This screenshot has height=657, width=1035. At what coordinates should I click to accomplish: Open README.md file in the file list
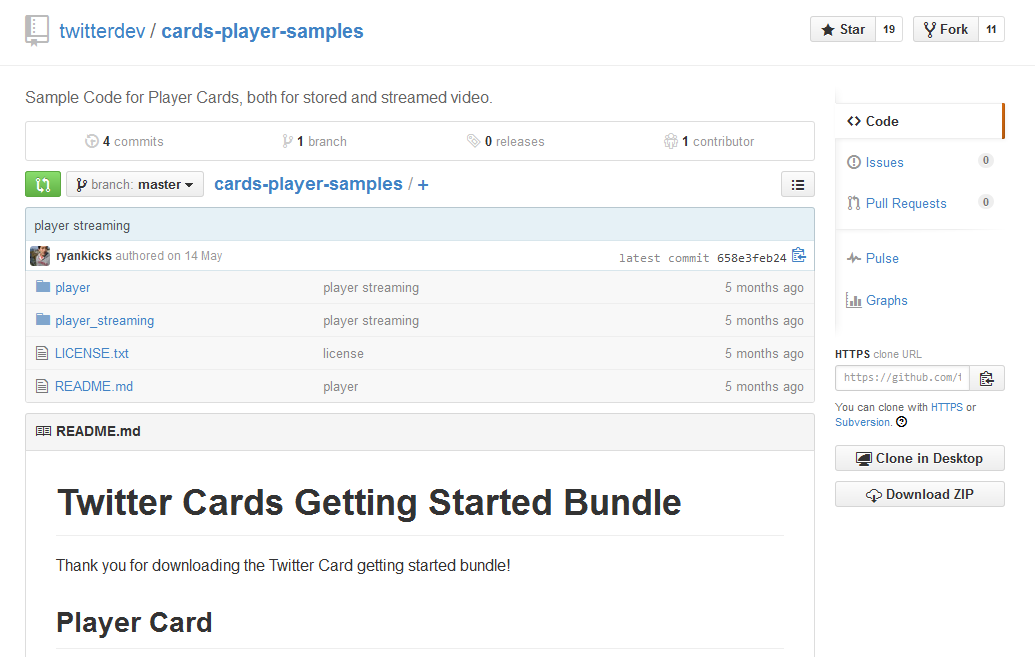[94, 386]
